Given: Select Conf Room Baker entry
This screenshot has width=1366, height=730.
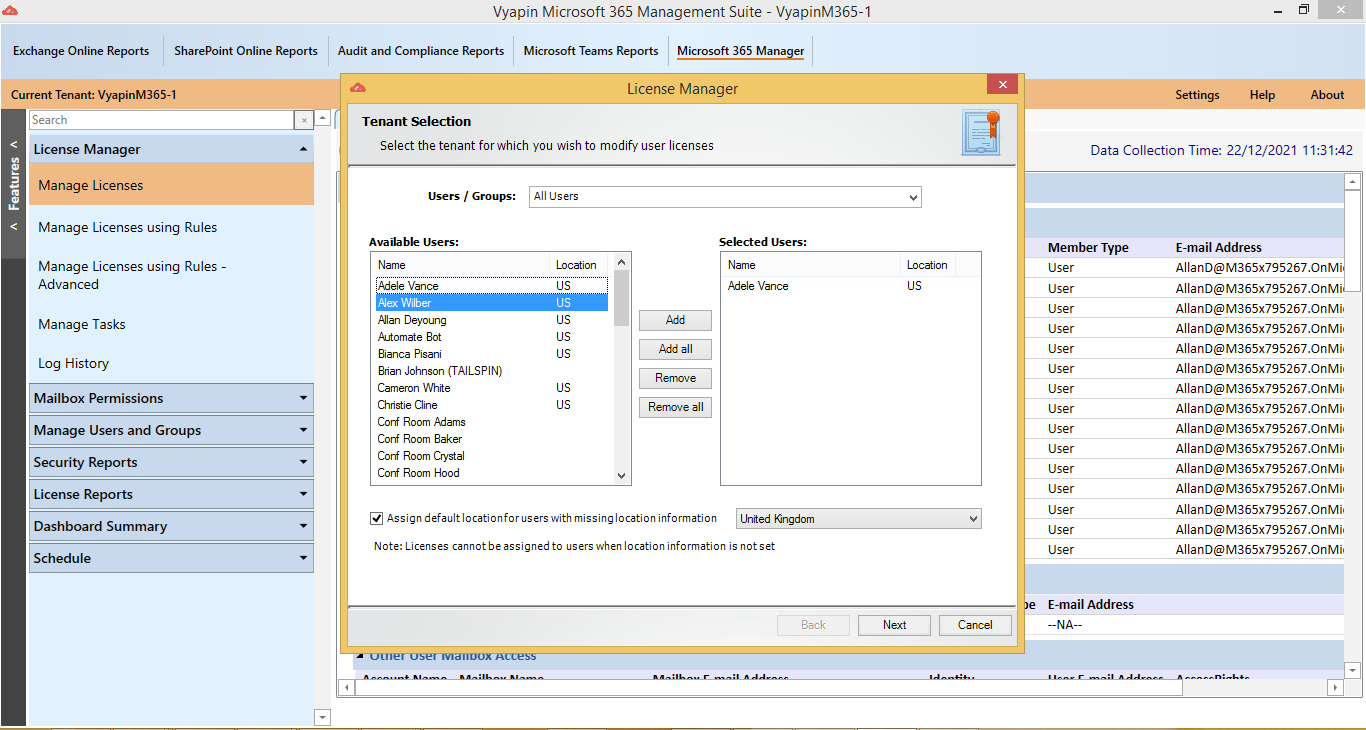Looking at the screenshot, I should pos(492,439).
